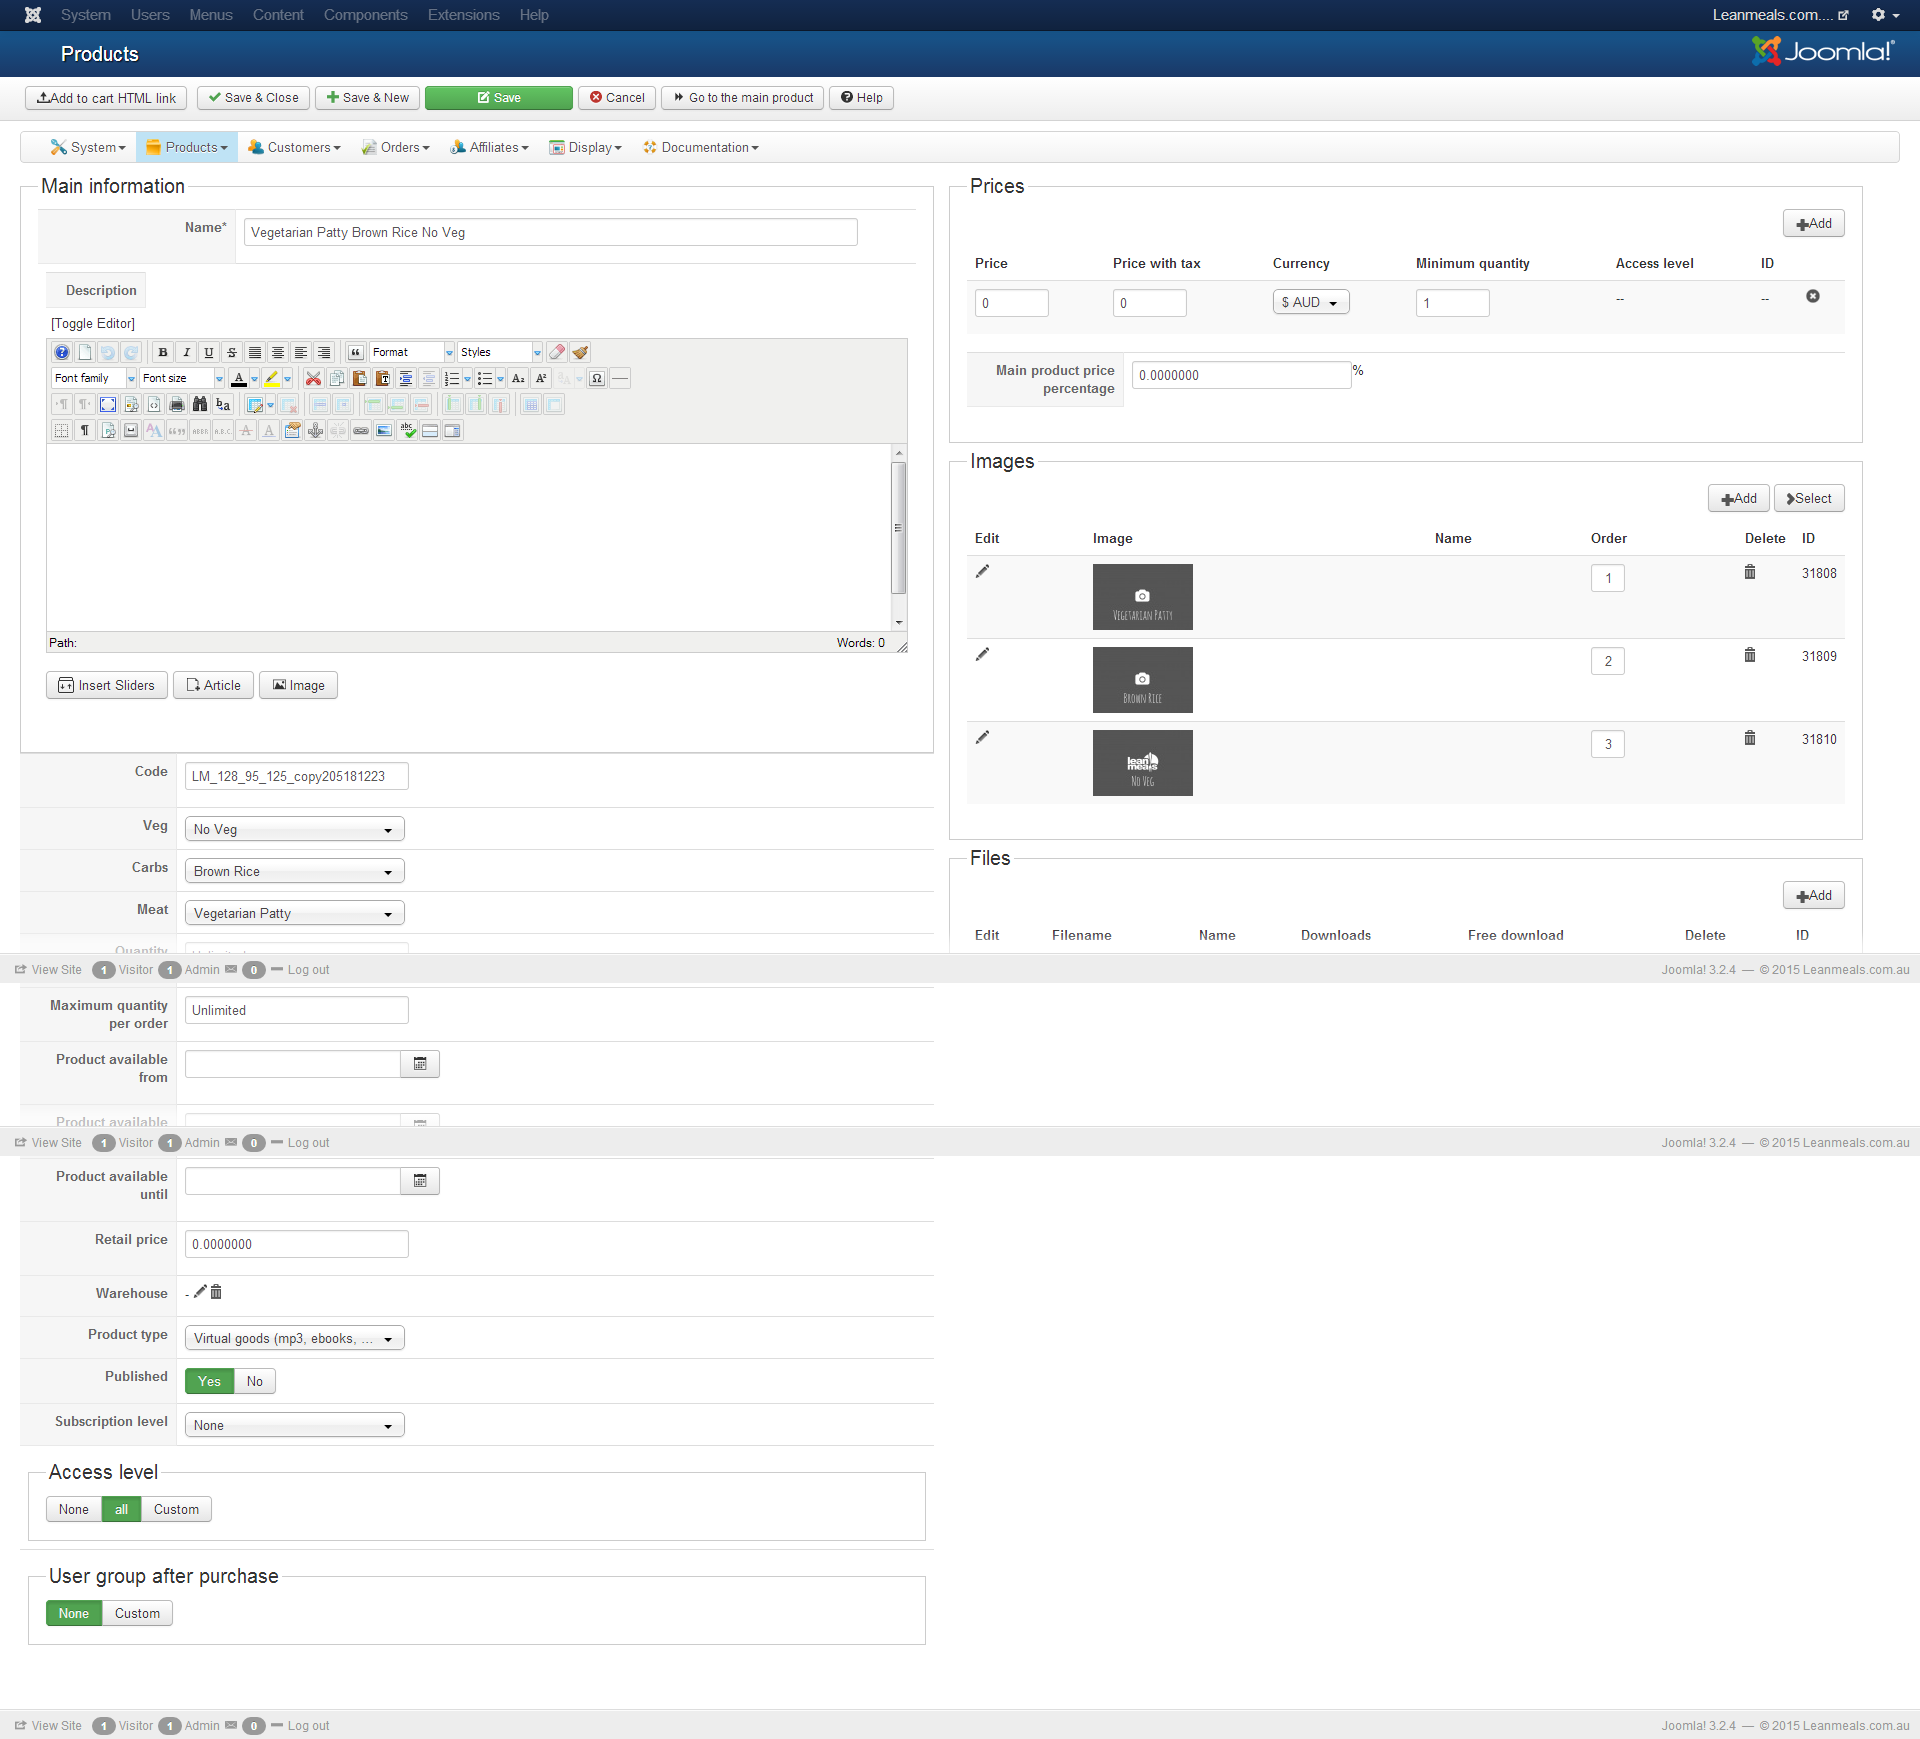This screenshot has height=1739, width=1920.
Task: Select Custom for User group after purchase
Action: [137, 1613]
